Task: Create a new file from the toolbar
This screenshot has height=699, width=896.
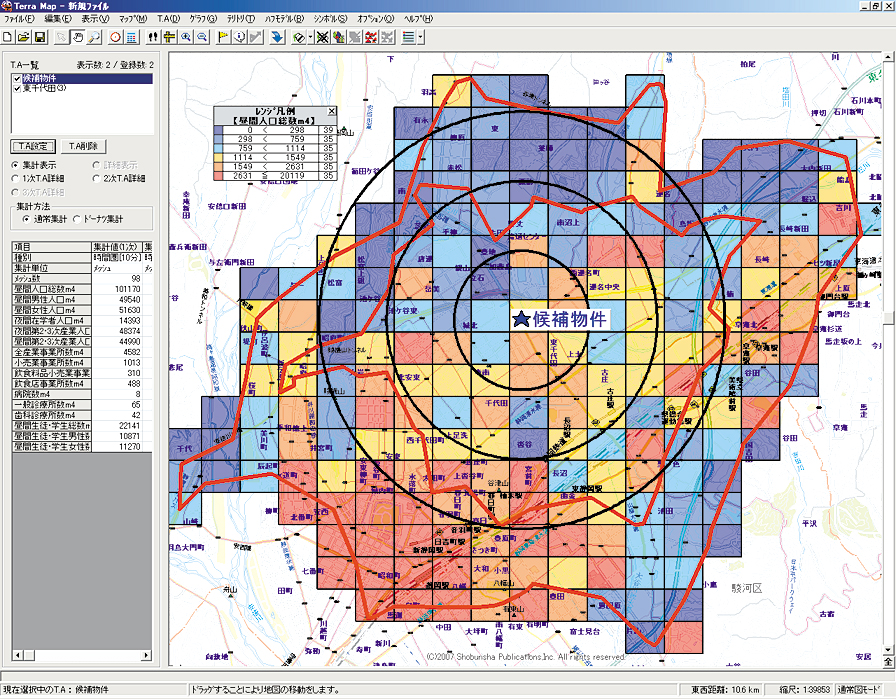Action: point(7,38)
